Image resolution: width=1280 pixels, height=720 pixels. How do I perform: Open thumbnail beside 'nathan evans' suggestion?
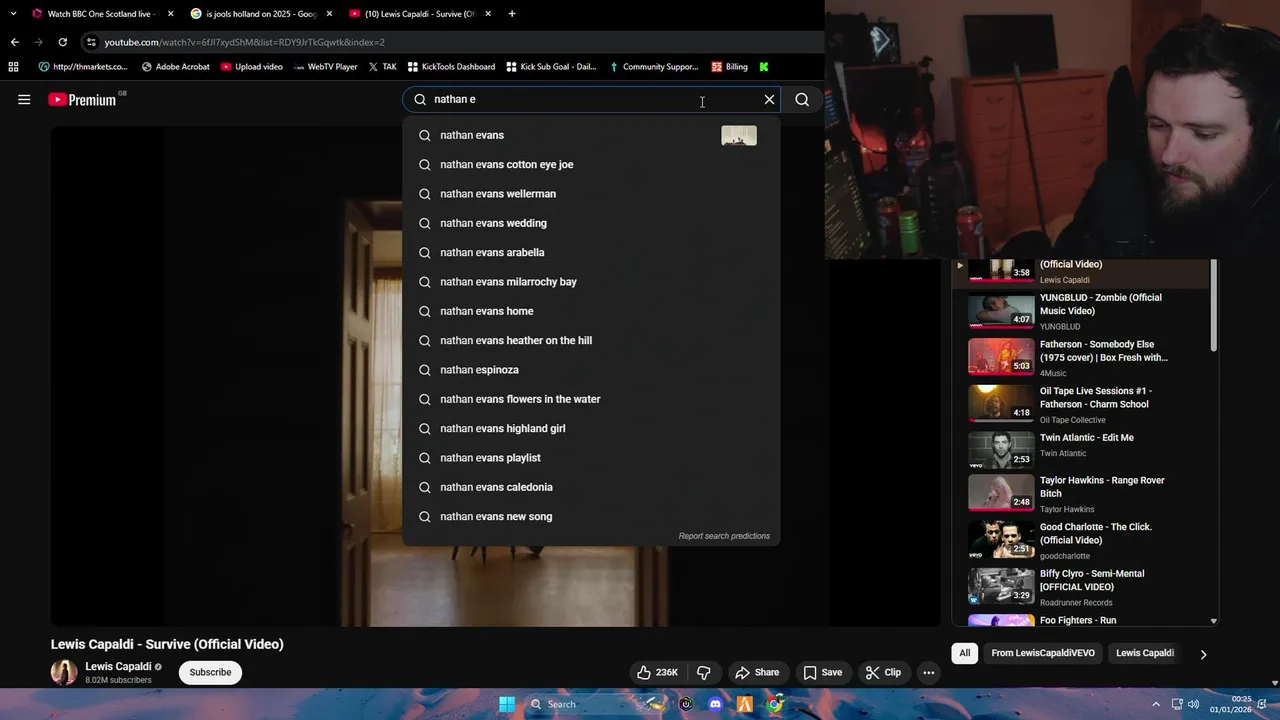(739, 135)
